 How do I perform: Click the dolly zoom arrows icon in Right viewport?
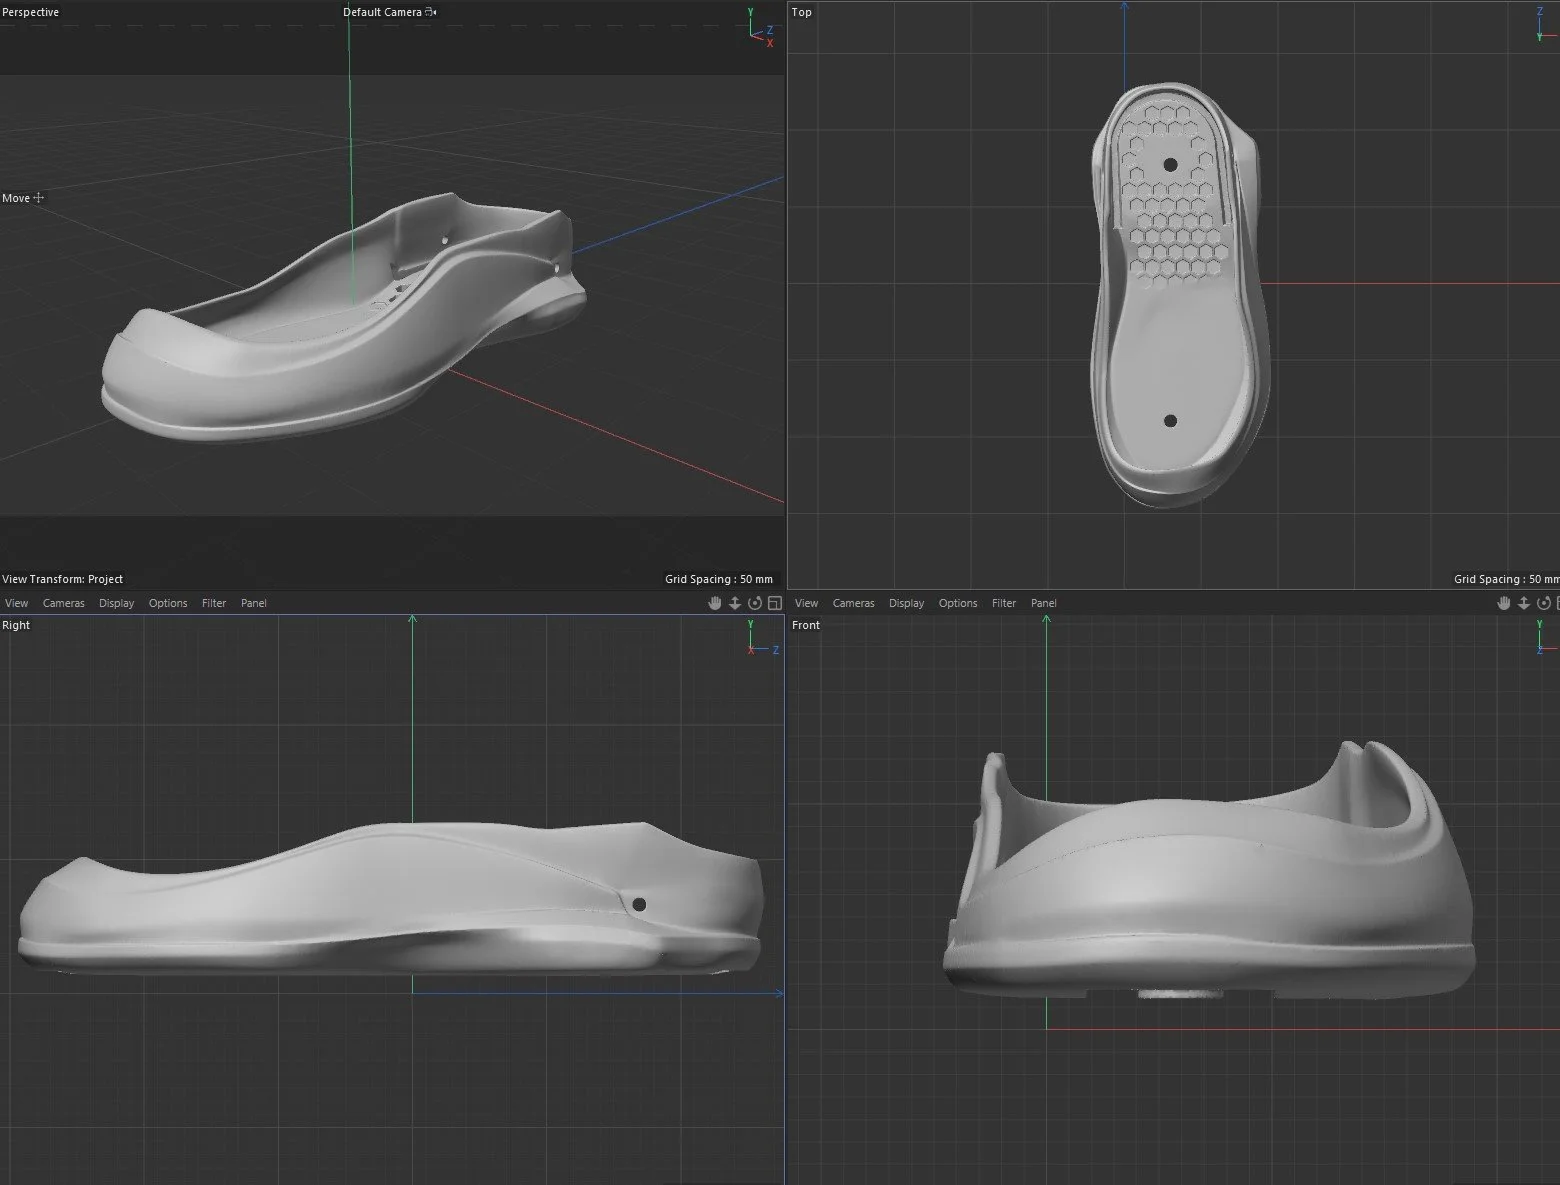pyautogui.click(x=735, y=603)
